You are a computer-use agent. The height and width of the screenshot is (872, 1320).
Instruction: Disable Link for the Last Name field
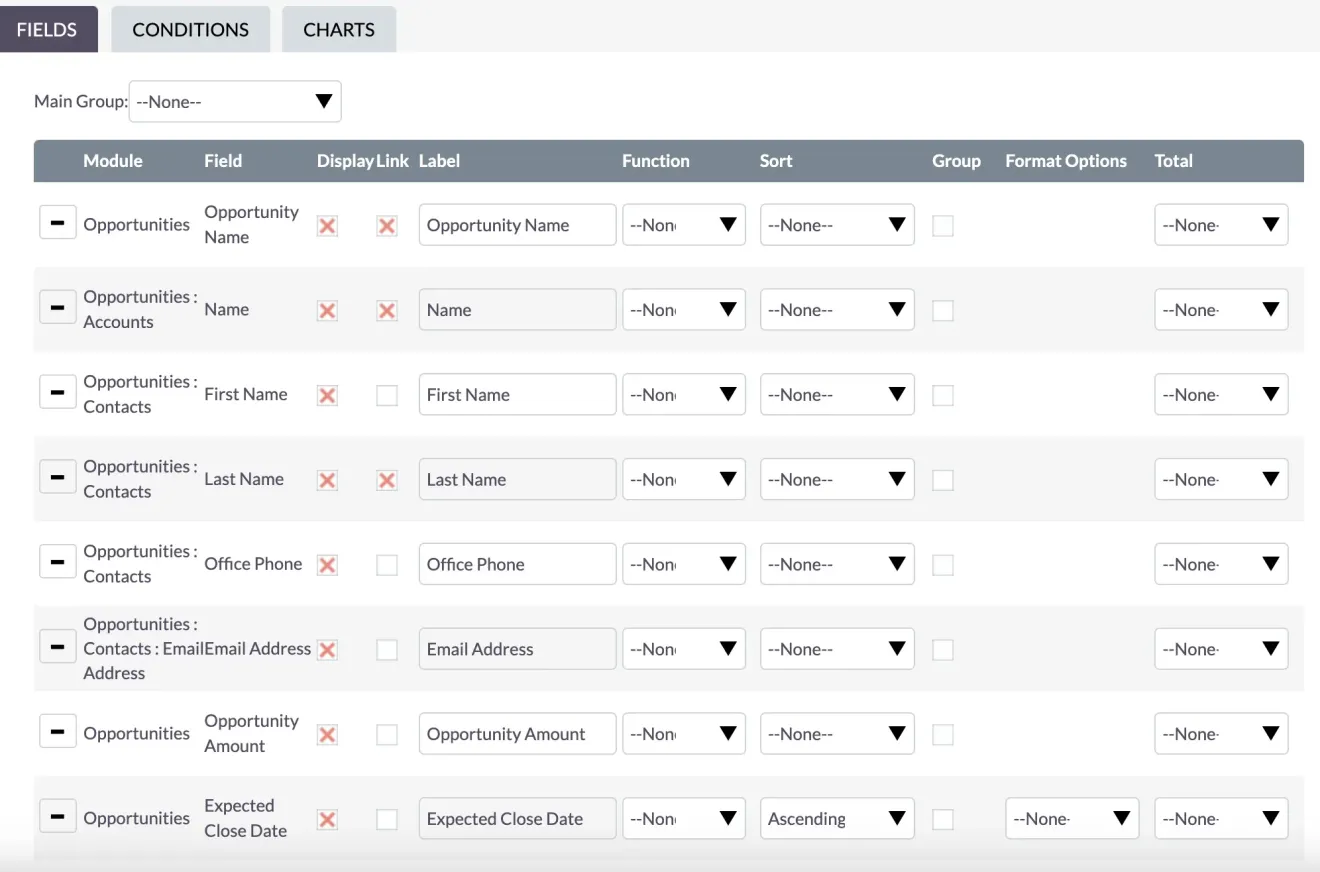coord(387,480)
